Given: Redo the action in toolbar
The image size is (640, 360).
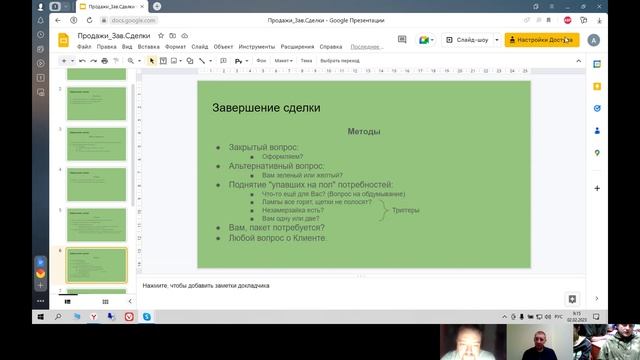Looking at the screenshot, I should (x=93, y=61).
